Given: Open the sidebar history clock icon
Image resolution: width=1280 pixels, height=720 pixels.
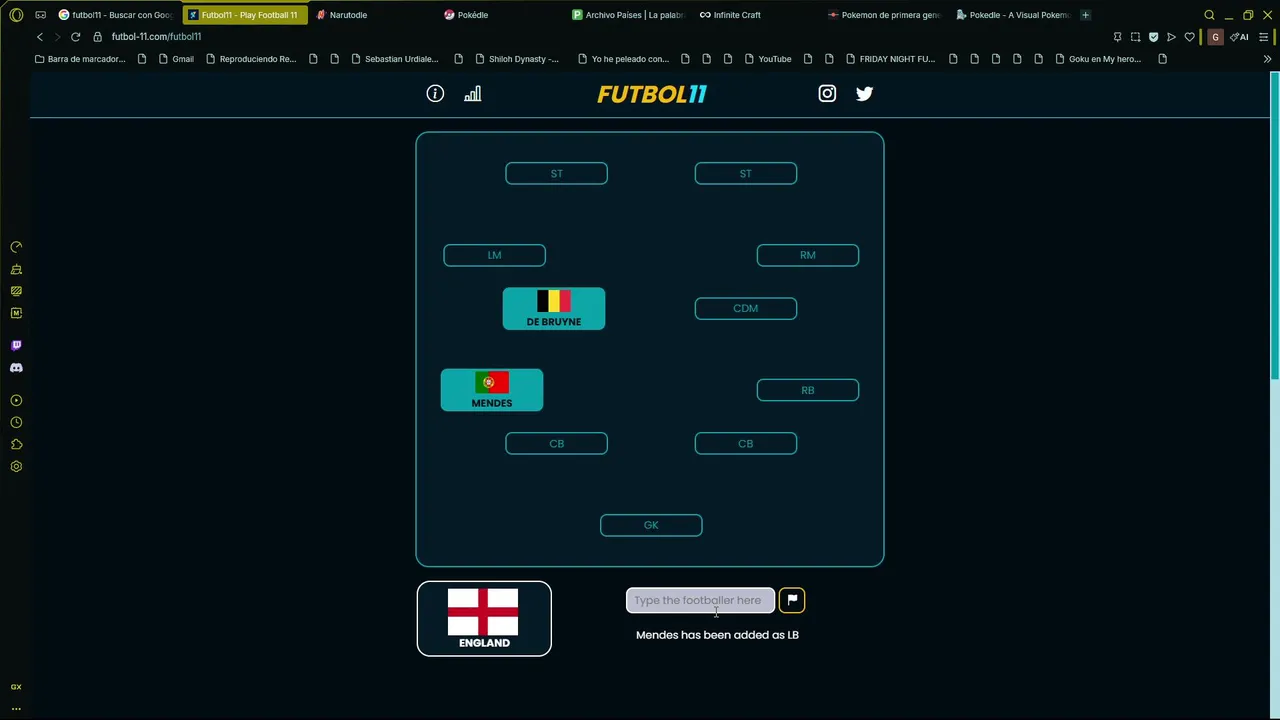Looking at the screenshot, I should pos(16,422).
